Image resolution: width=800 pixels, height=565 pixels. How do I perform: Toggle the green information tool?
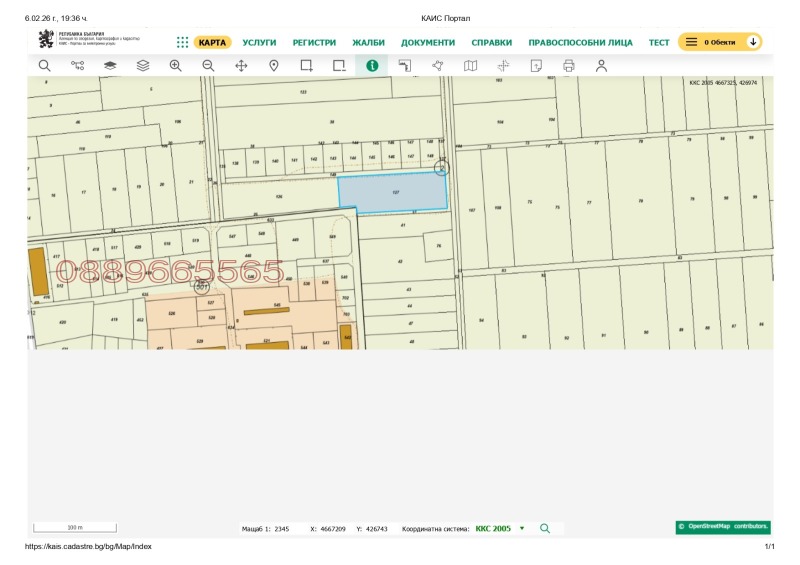[372, 66]
